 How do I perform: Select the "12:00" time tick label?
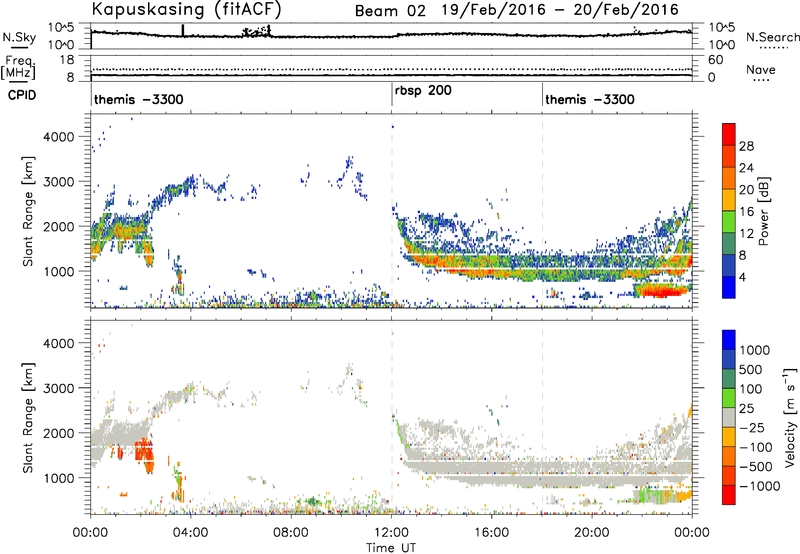coord(391,533)
